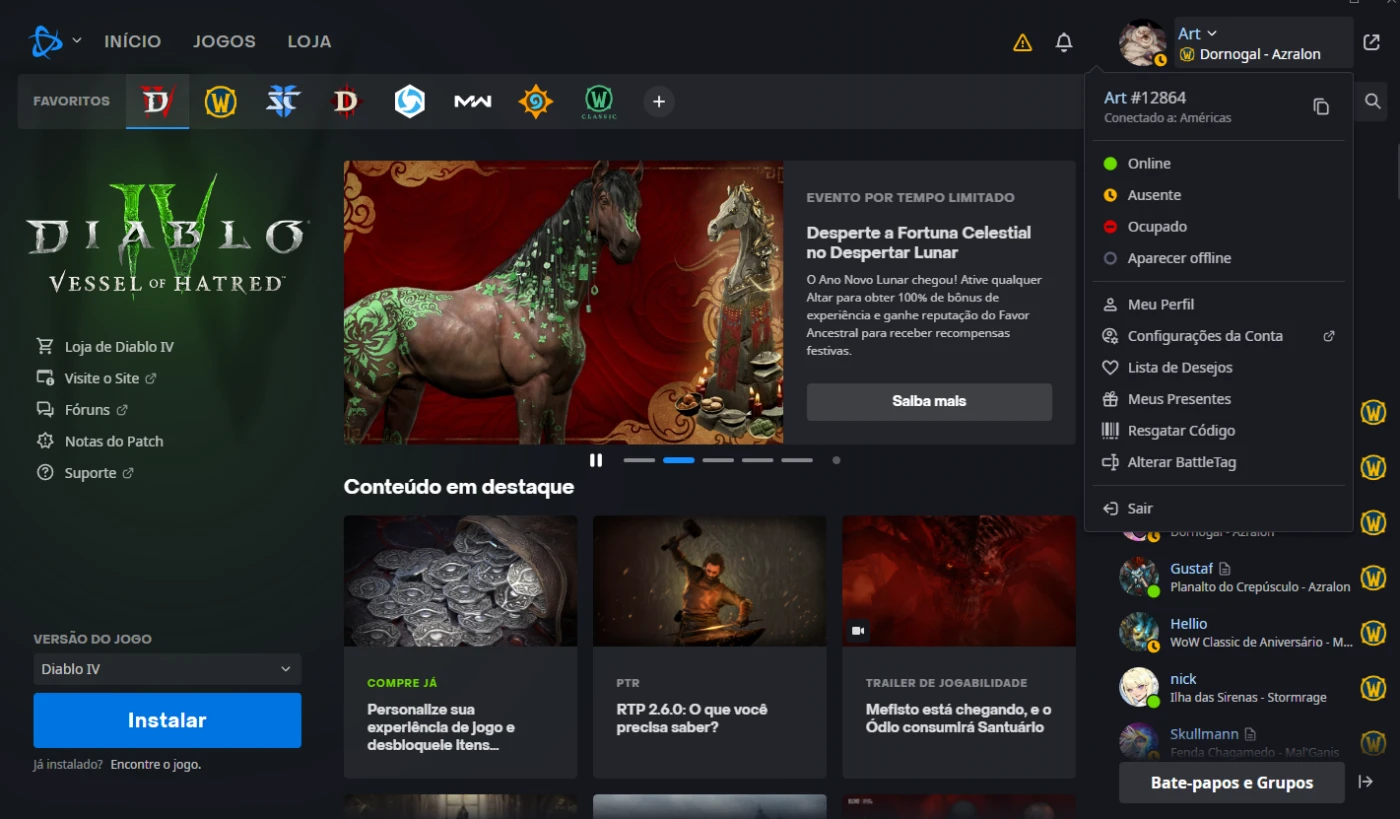Open the WoW Classic favorites icon
Viewport: 1400px width, 819px height.
coord(598,101)
